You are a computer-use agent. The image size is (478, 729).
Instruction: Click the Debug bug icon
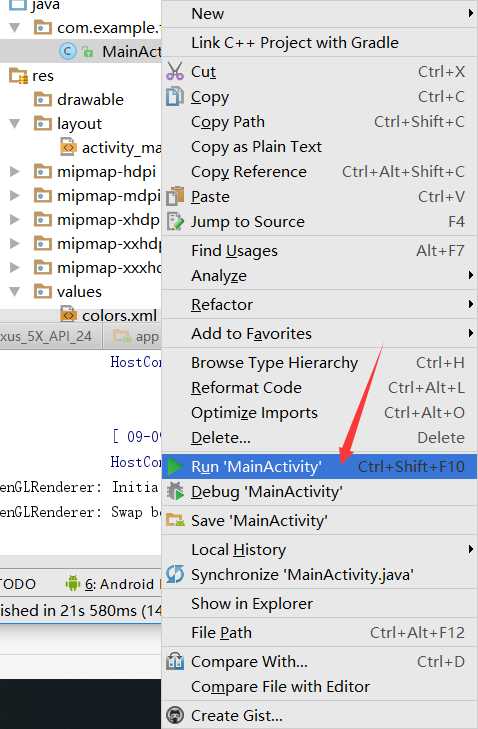(x=175, y=491)
